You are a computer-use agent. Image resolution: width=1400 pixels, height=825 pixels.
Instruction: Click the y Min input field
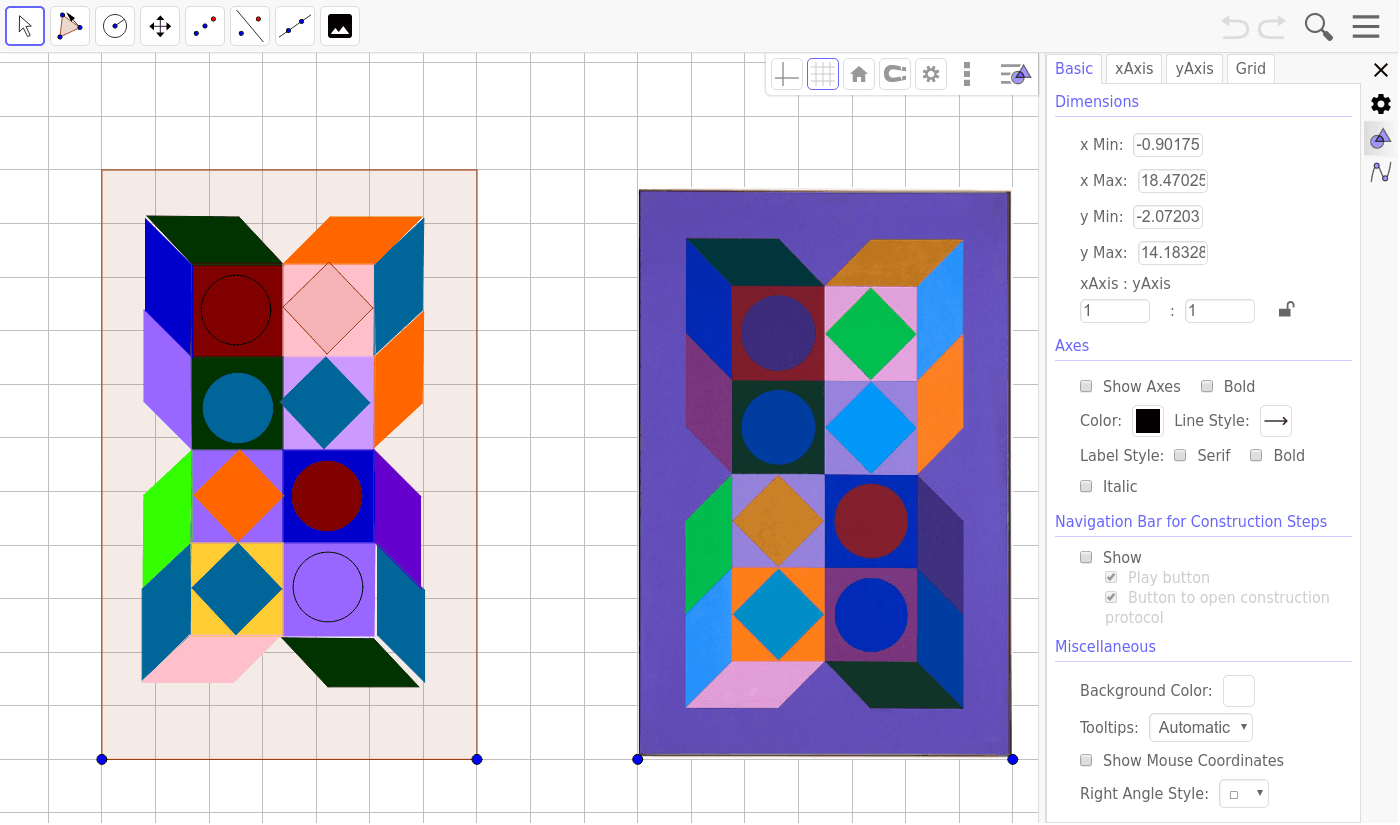pyautogui.click(x=1168, y=217)
